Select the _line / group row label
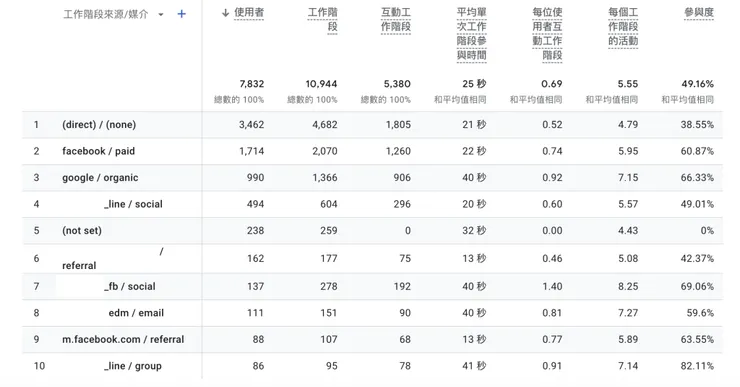 [x=133, y=365]
